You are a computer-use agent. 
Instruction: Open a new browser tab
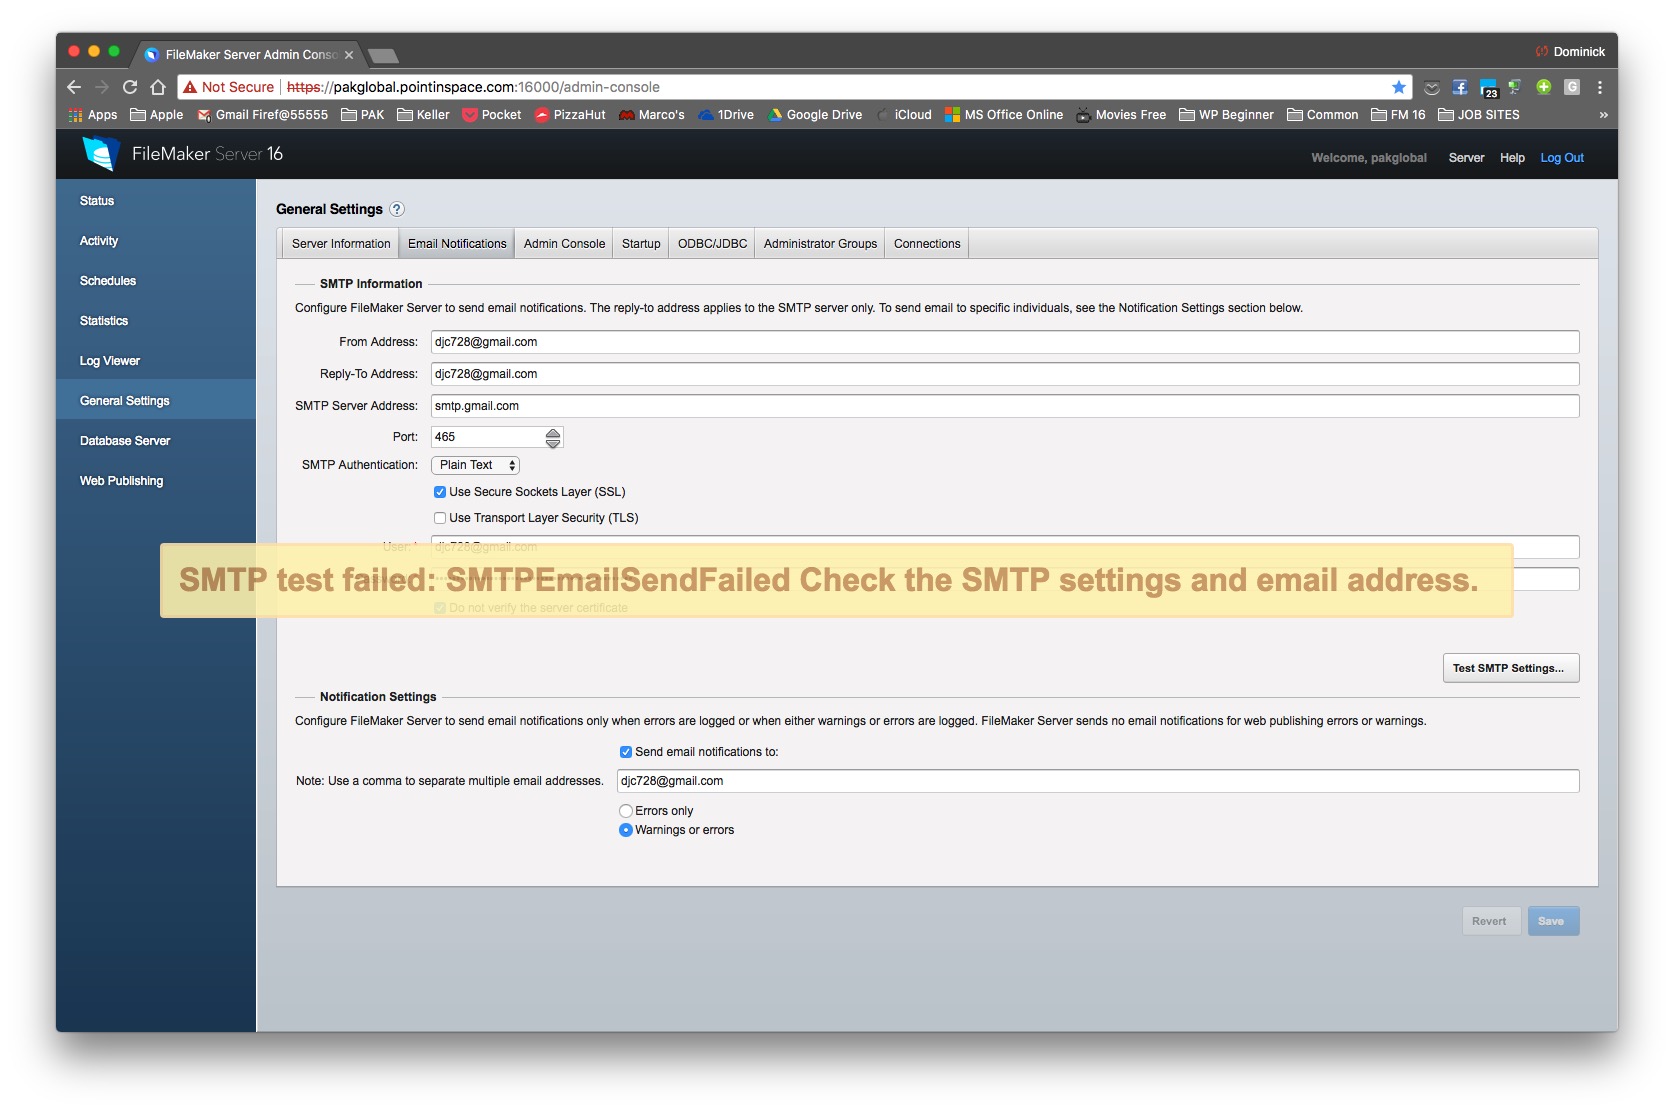click(383, 55)
